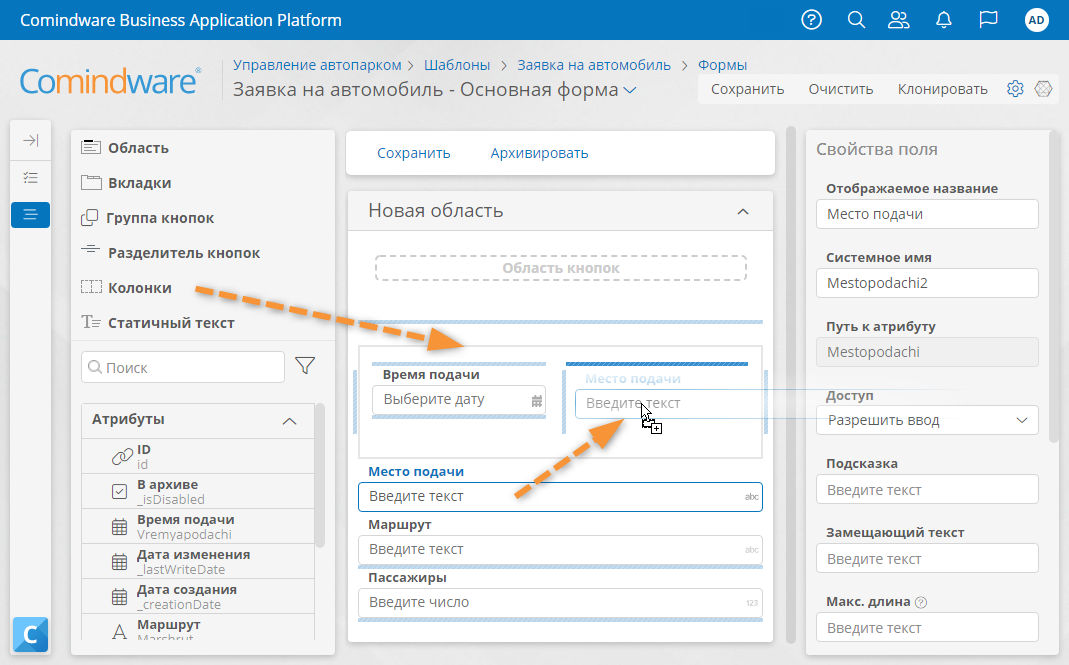
Task: Click form canvas vertical scrollbar
Action: [791, 384]
